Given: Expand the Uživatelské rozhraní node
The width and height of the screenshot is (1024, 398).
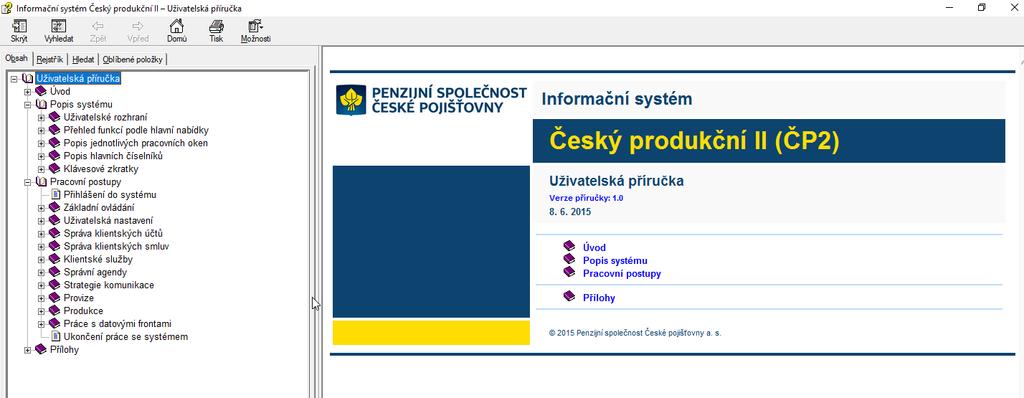Looking at the screenshot, I should coord(41,118).
